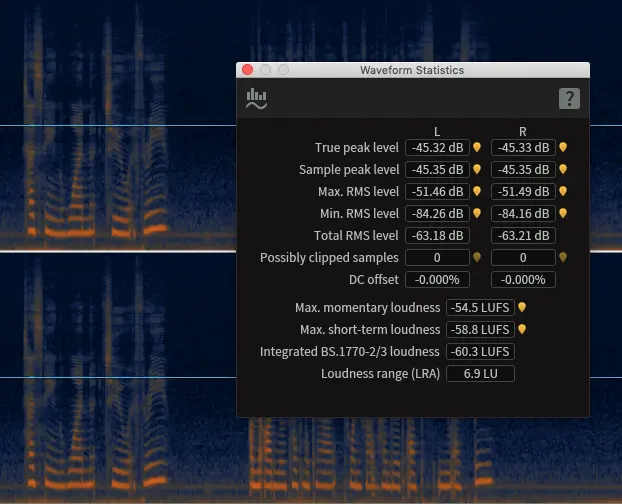Select the left True peak level value
Screen dimensions: 622x504
coord(437,147)
